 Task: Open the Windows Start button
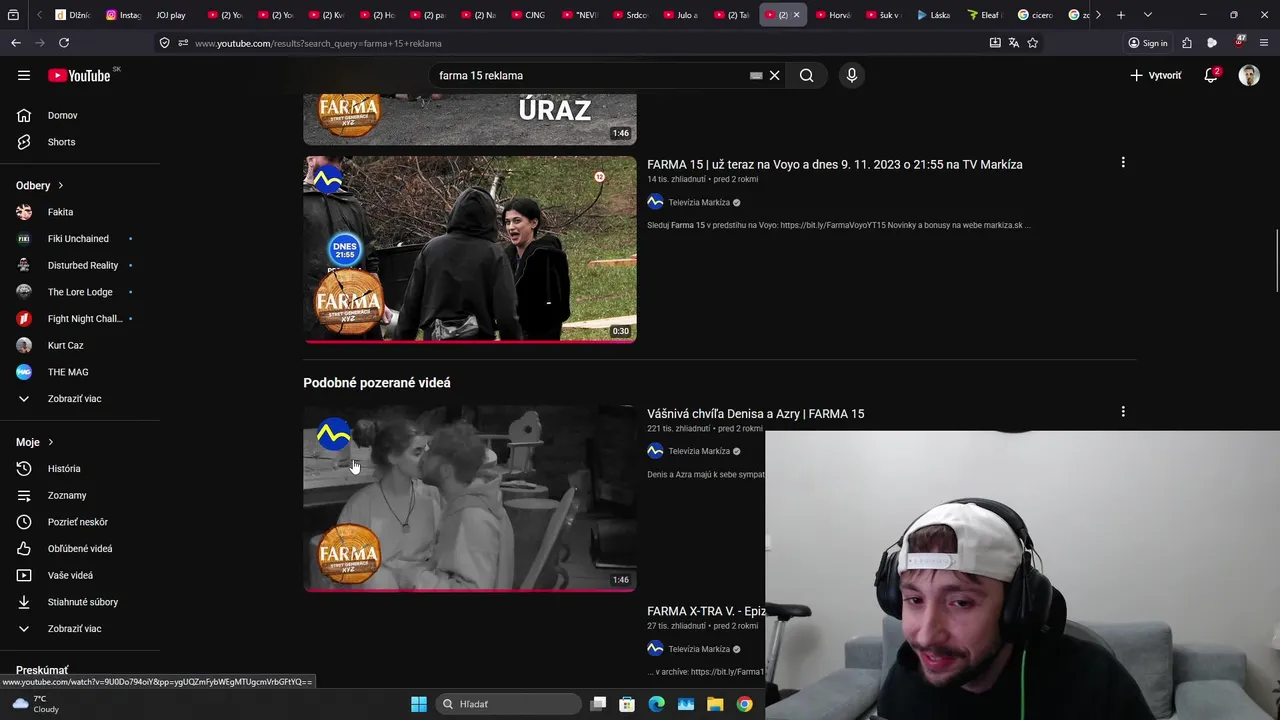click(x=419, y=704)
